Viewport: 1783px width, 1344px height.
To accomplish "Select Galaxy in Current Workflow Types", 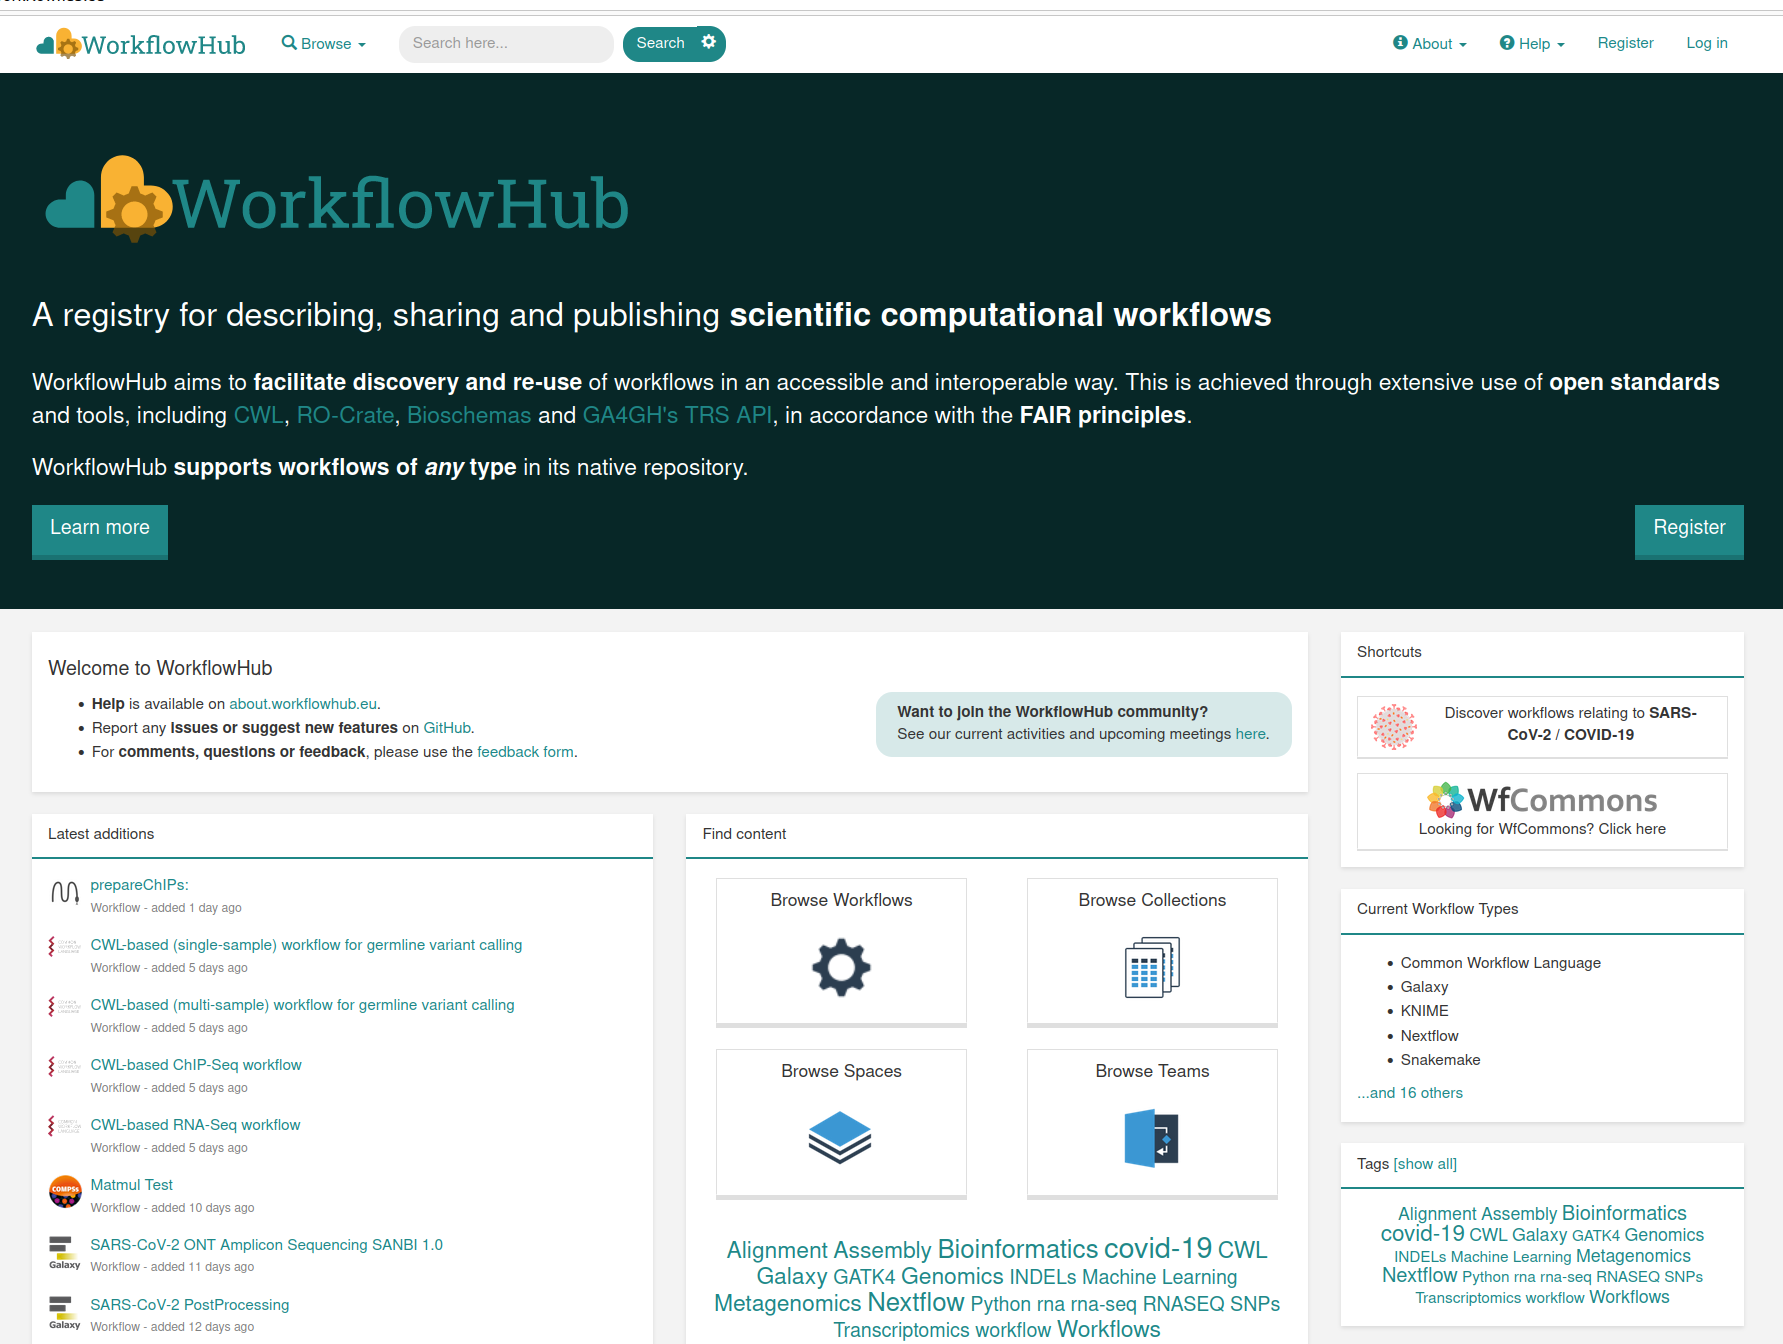I will point(1424,987).
